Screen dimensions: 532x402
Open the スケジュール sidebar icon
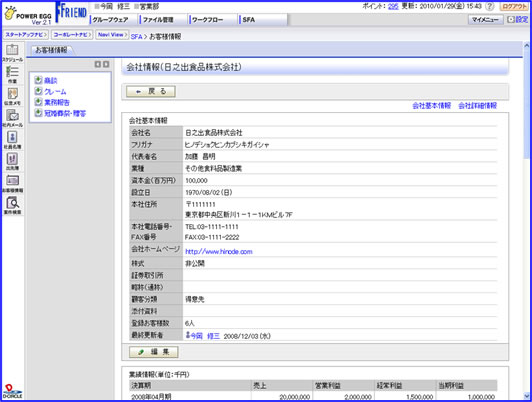point(13,53)
